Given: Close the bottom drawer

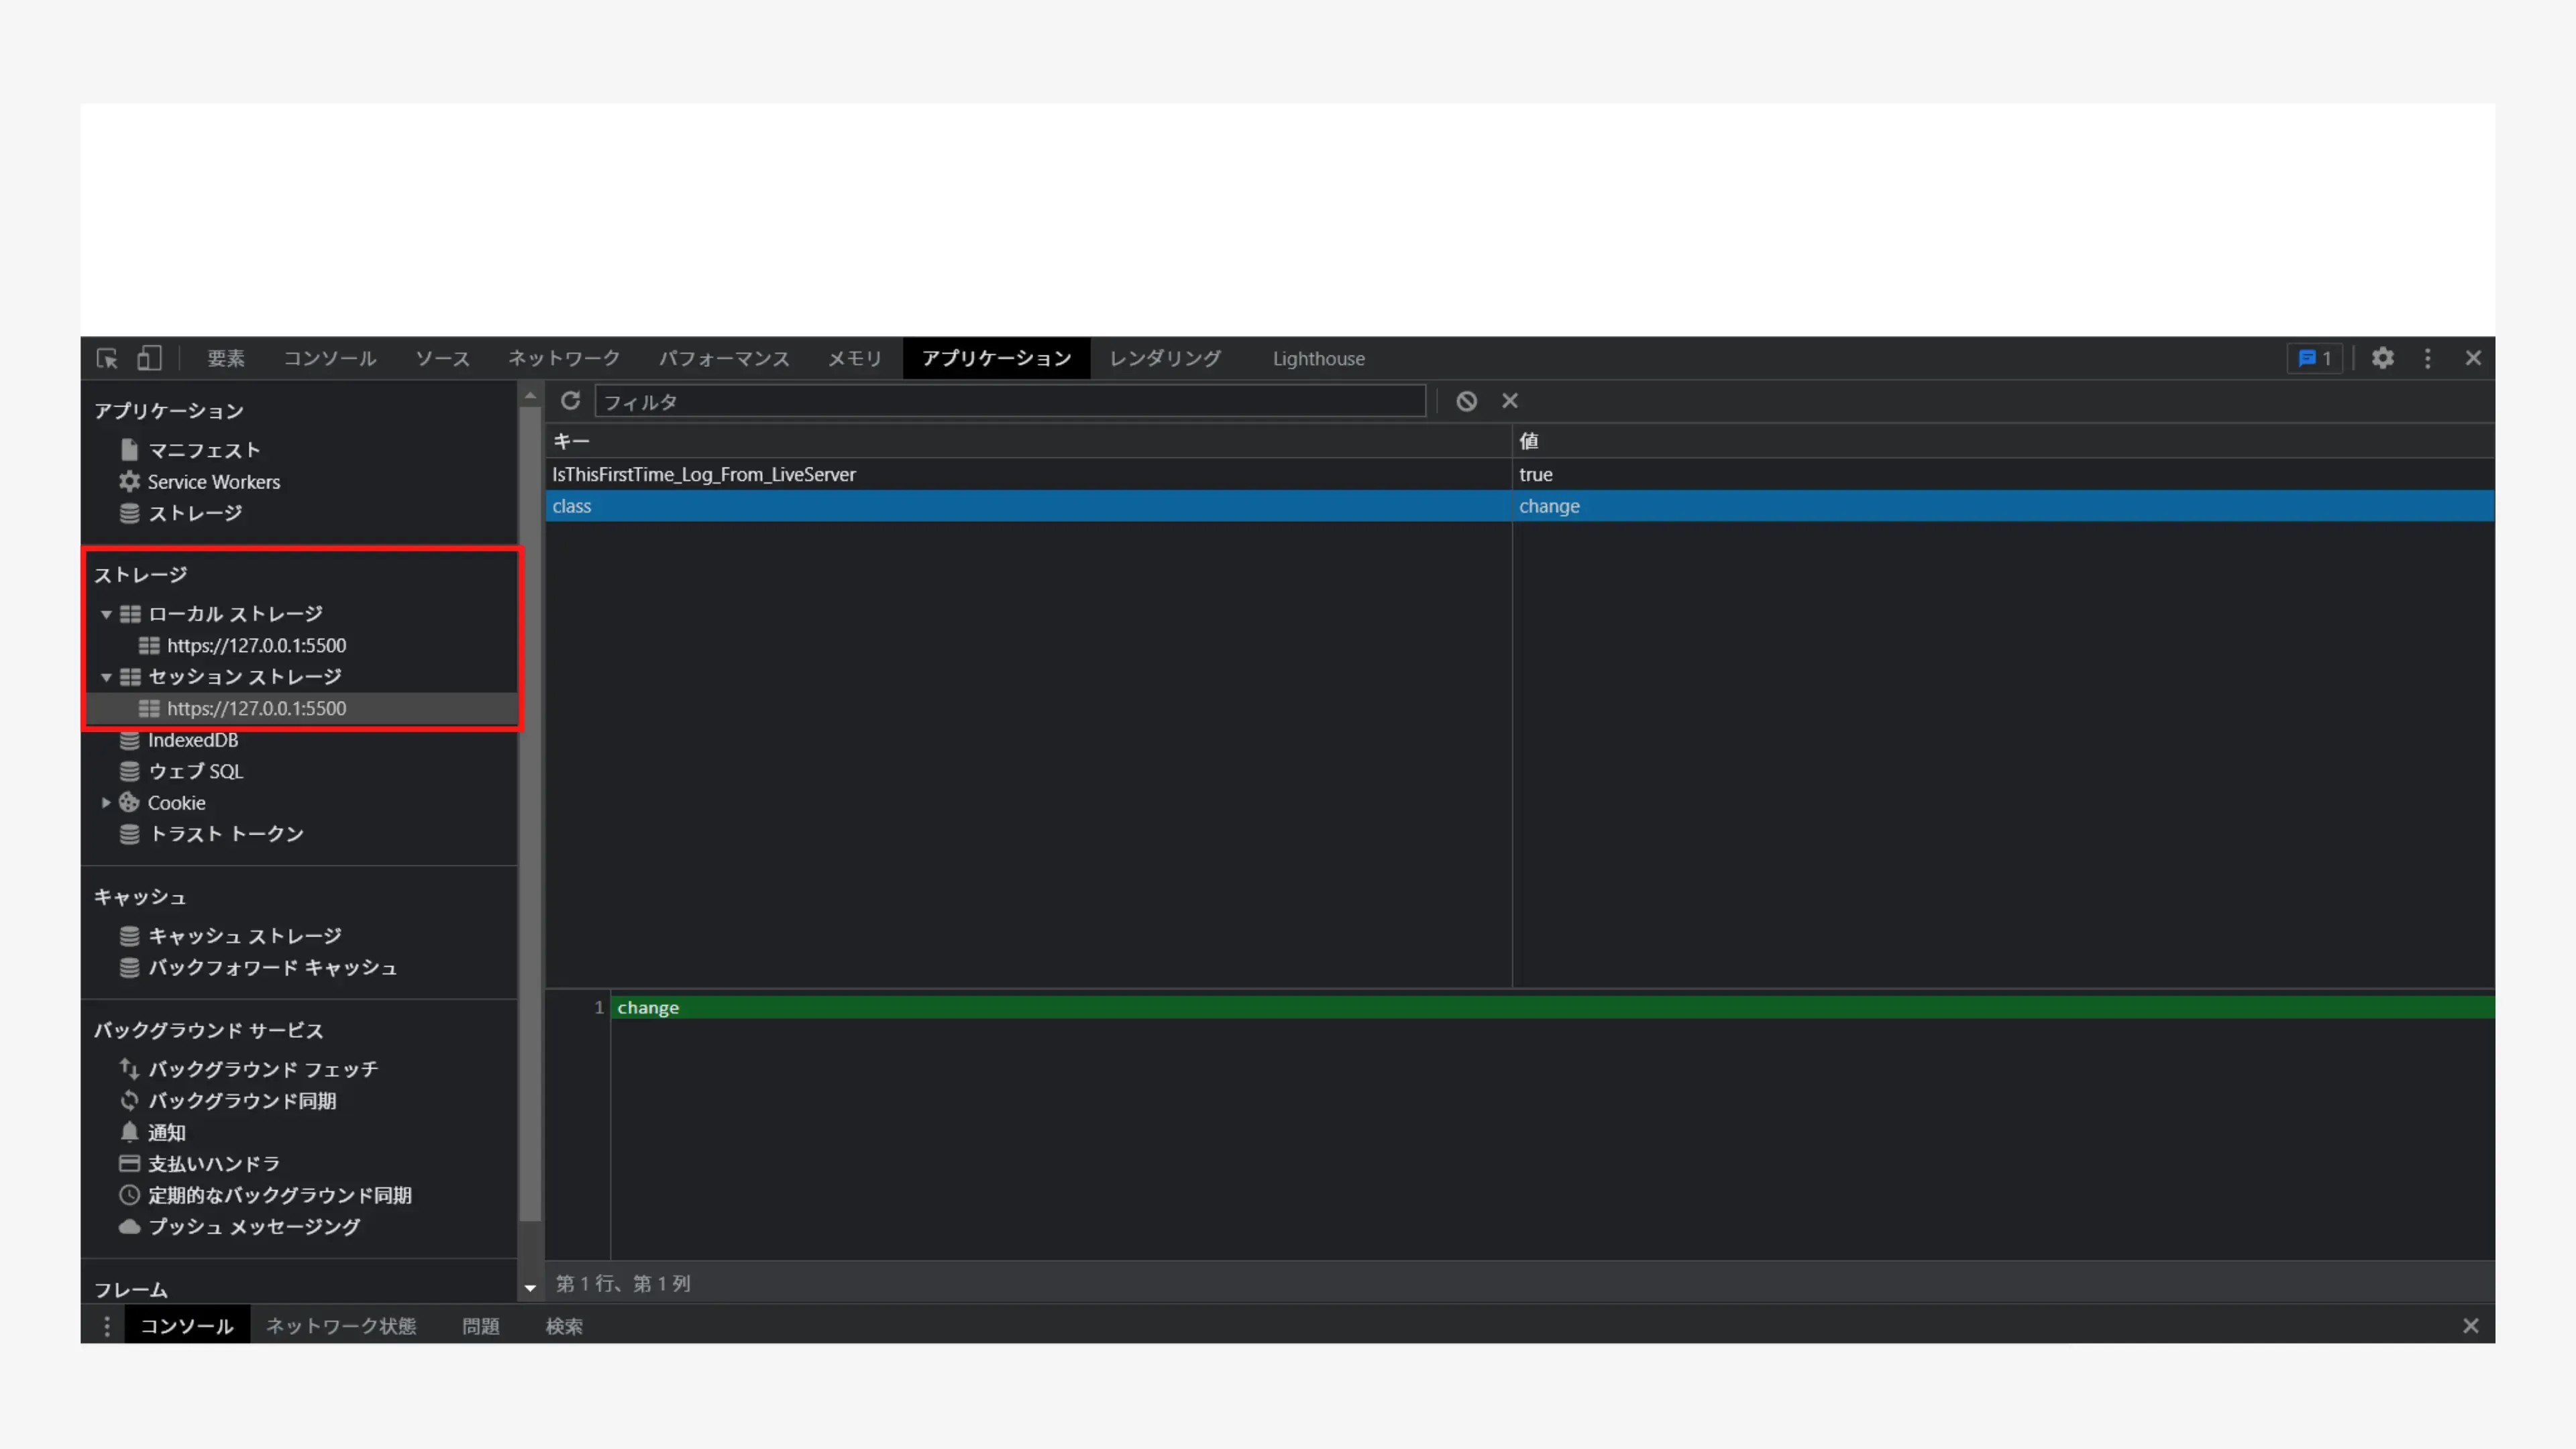Looking at the screenshot, I should pos(2471,1326).
